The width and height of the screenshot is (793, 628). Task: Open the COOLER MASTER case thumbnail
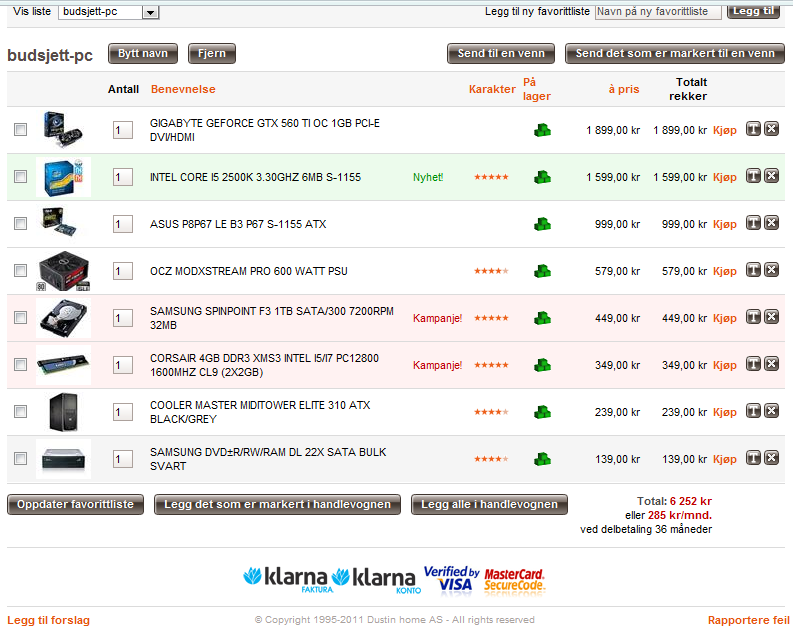point(64,412)
